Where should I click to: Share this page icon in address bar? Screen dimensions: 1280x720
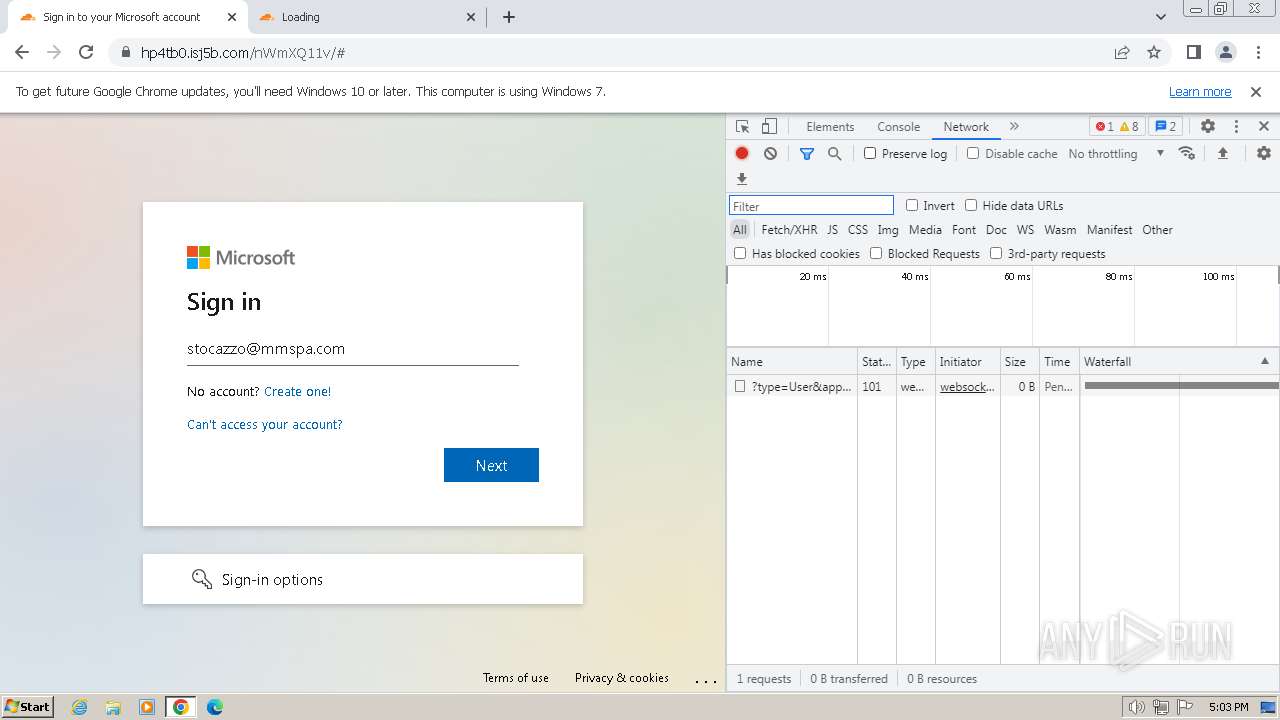pyautogui.click(x=1122, y=53)
